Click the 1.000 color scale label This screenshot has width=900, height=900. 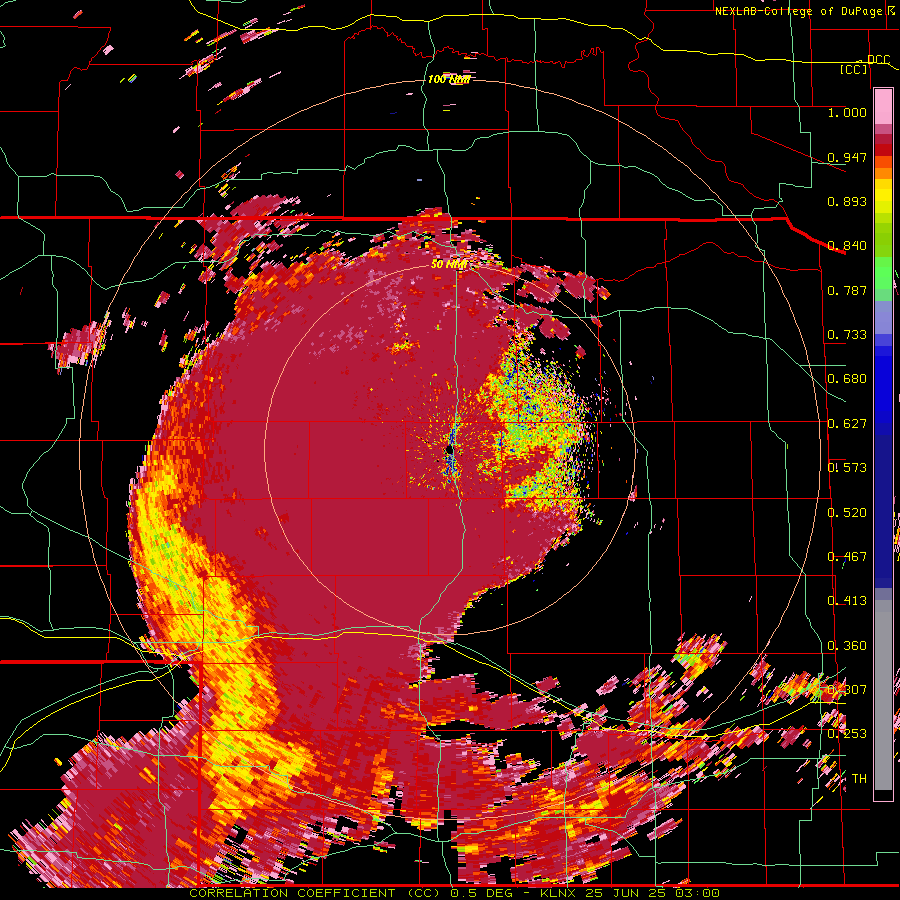847,112
